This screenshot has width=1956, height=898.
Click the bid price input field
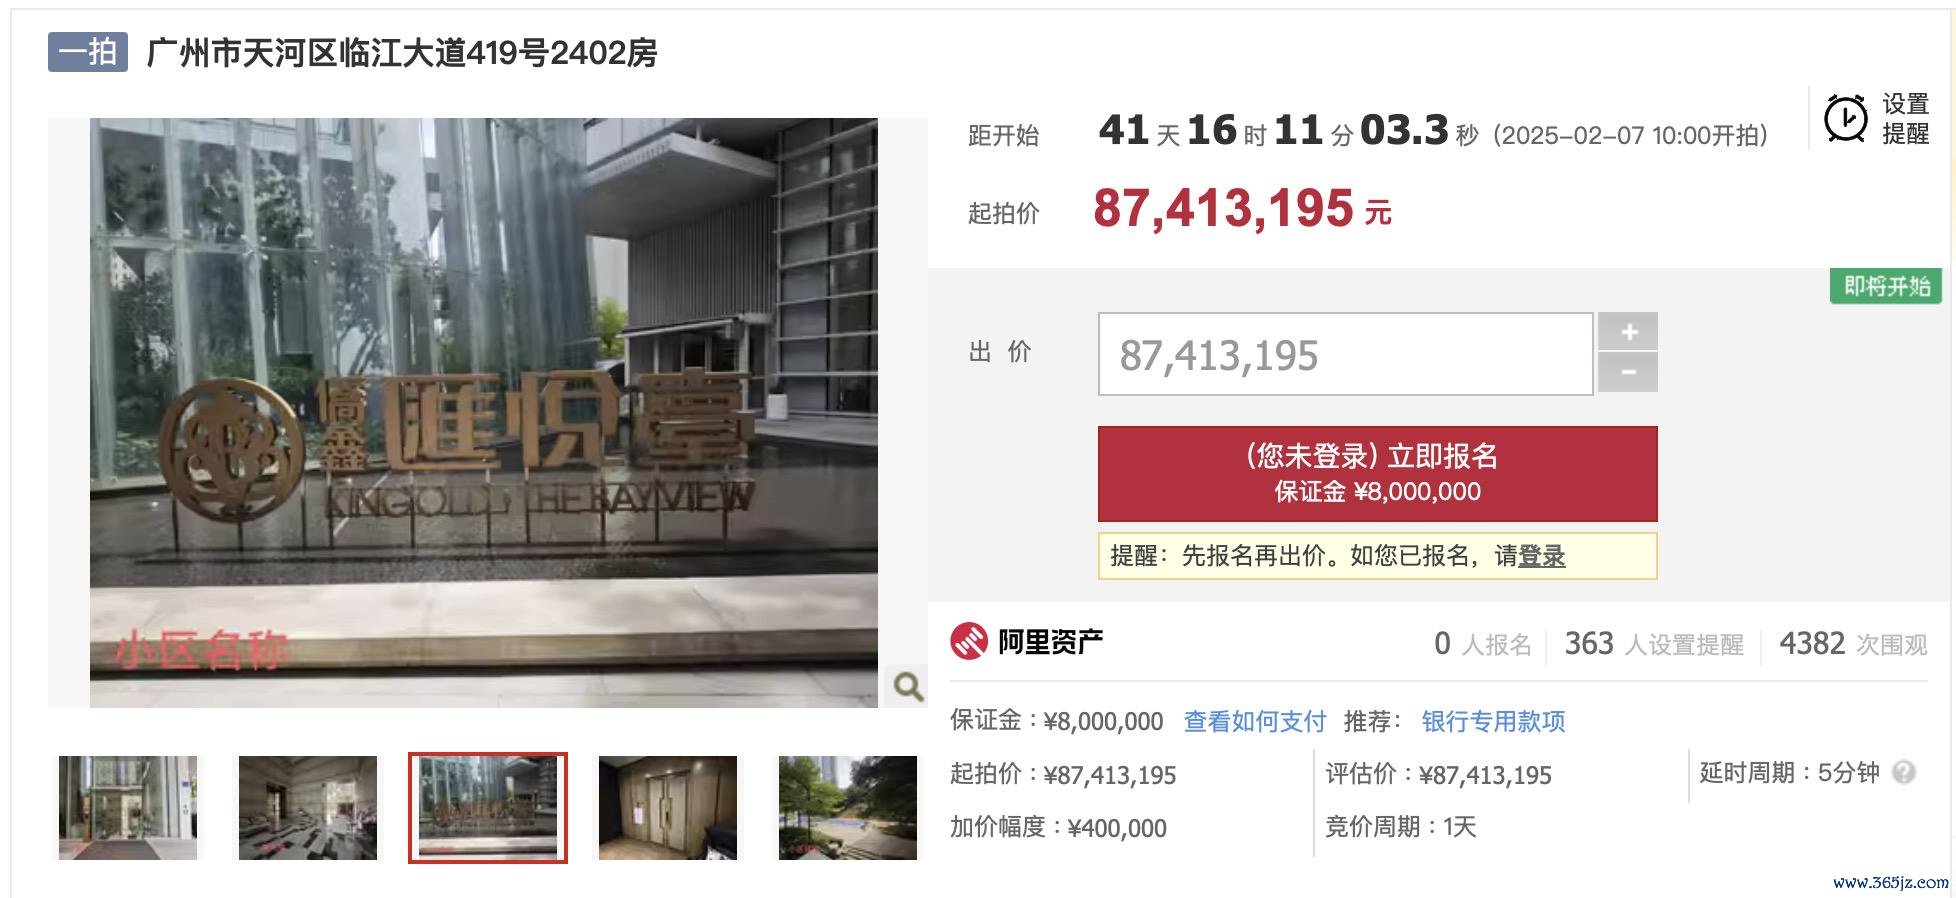1345,354
